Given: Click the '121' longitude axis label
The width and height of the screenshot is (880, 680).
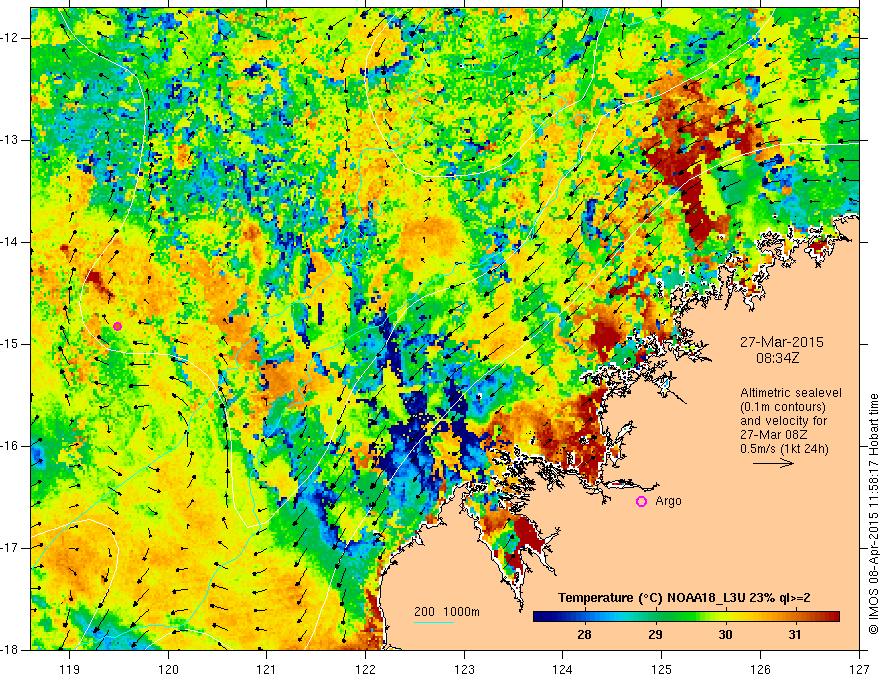Looking at the screenshot, I should click(267, 670).
